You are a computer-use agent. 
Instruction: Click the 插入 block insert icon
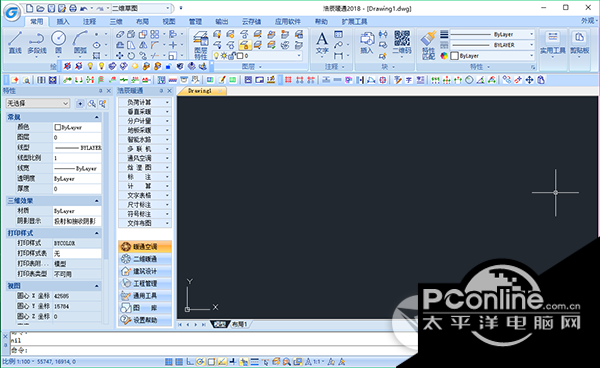pyautogui.click(x=367, y=42)
